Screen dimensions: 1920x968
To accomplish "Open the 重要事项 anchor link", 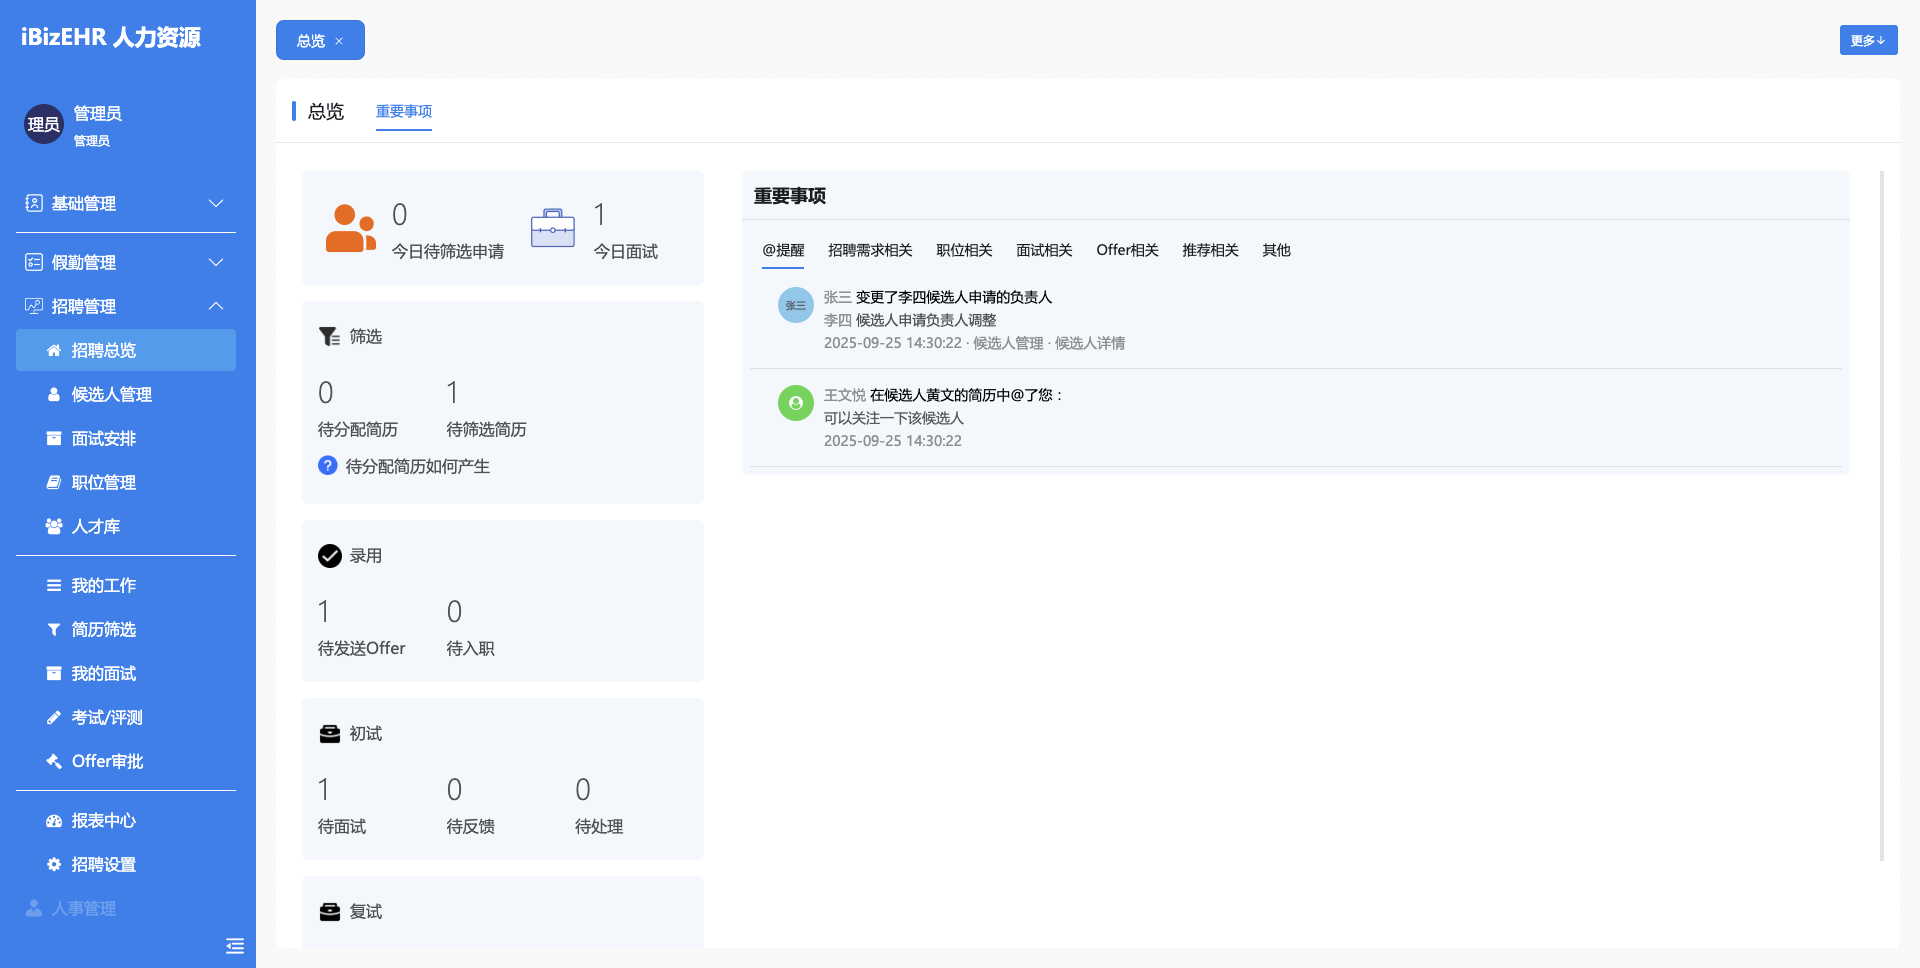I will 403,111.
